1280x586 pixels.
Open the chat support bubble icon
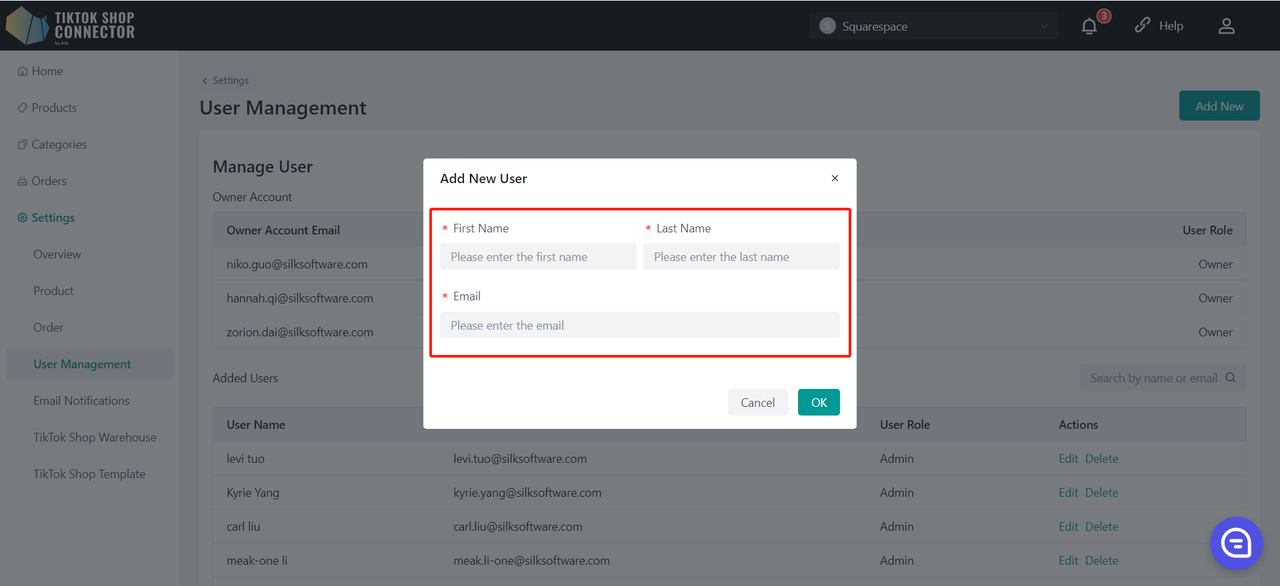click(1236, 543)
